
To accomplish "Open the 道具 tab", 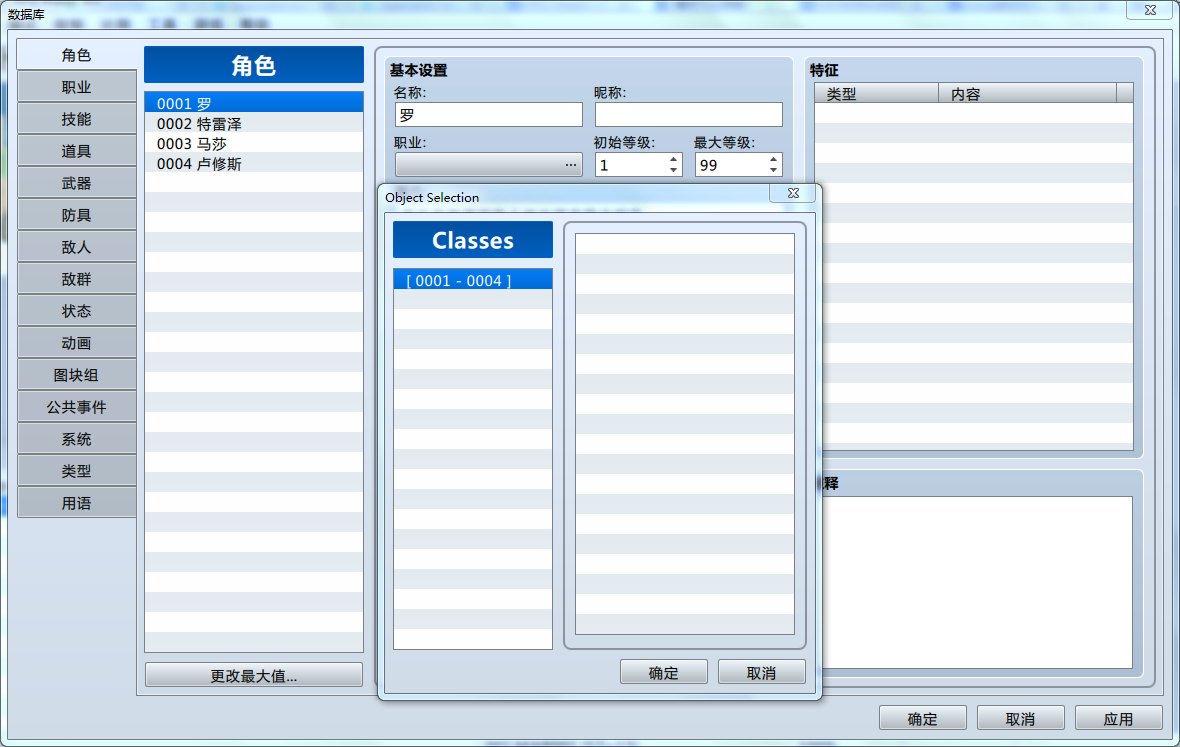I will point(76,150).
